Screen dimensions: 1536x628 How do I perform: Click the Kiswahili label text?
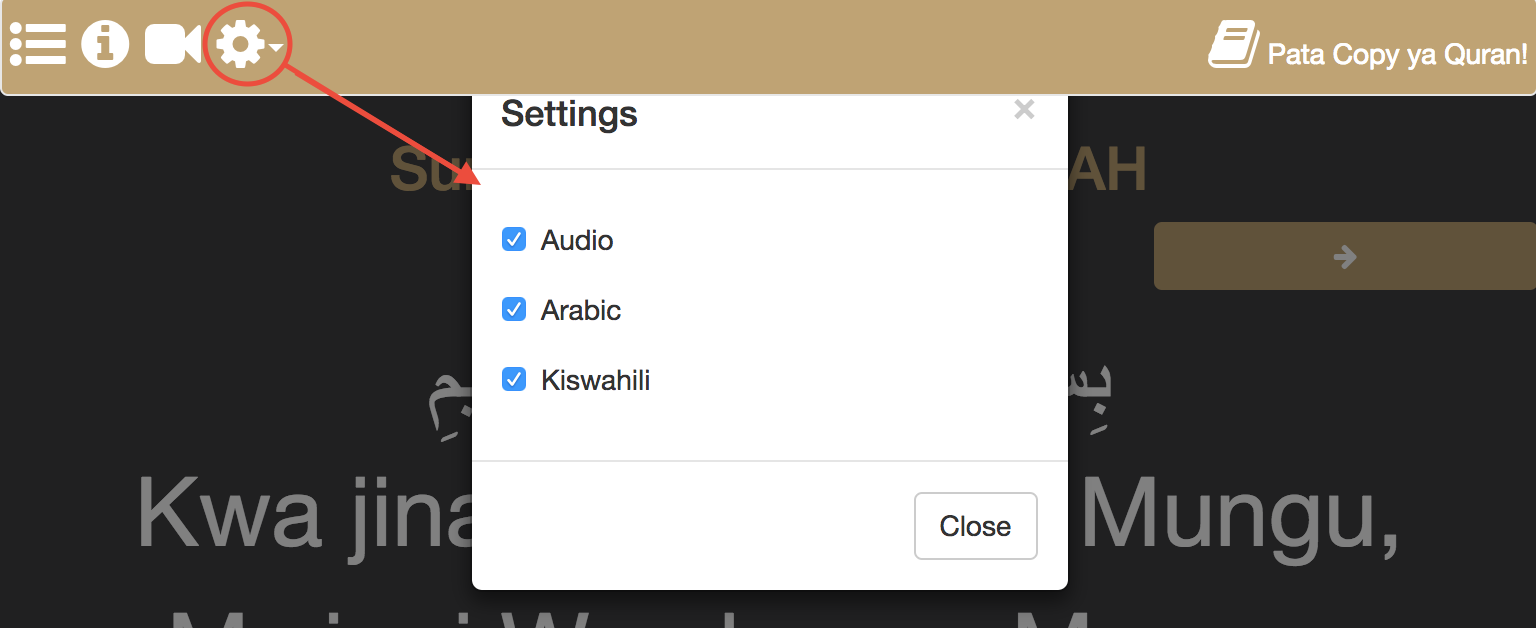click(596, 380)
